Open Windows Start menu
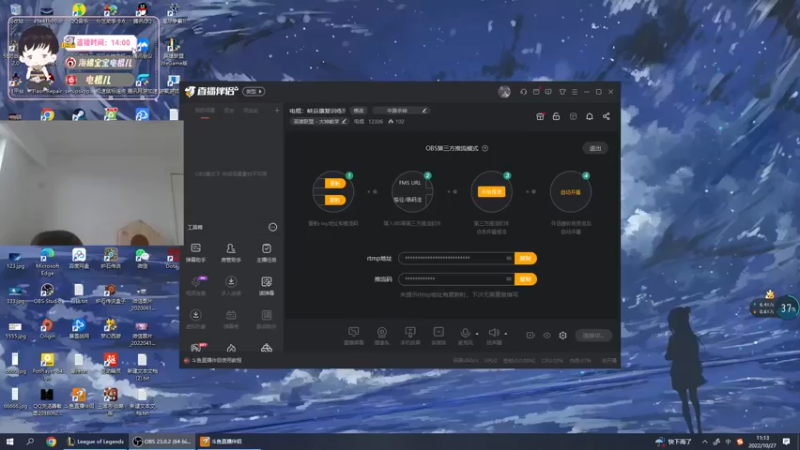This screenshot has height=450, width=800. (9, 441)
